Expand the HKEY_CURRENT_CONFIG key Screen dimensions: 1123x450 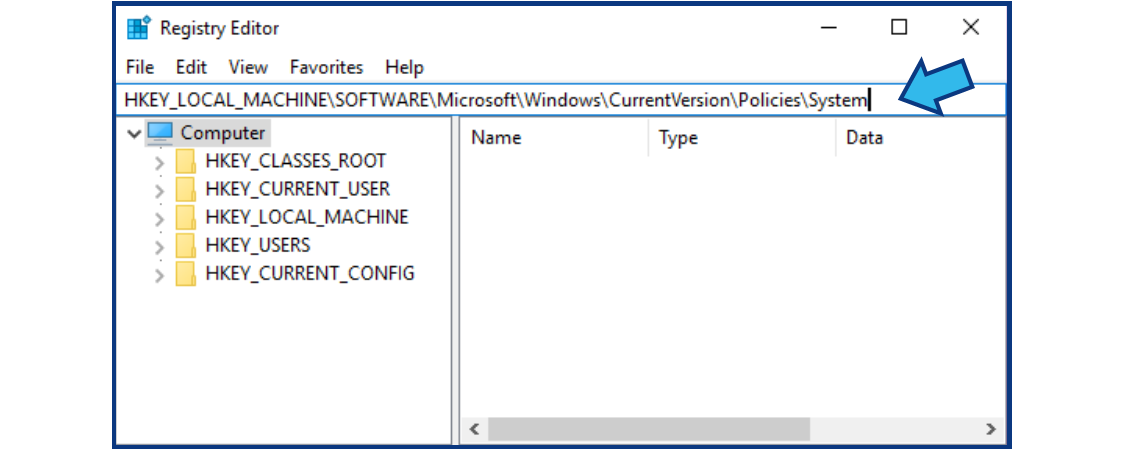click(x=159, y=275)
